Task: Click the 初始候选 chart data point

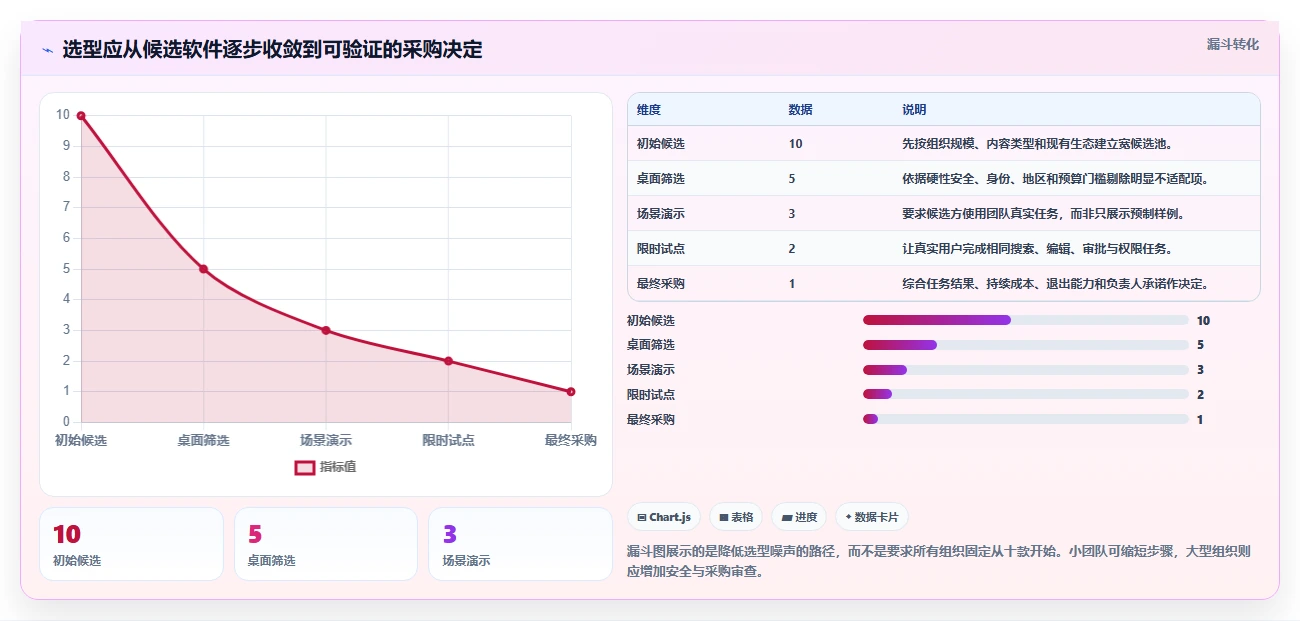Action: (81, 116)
